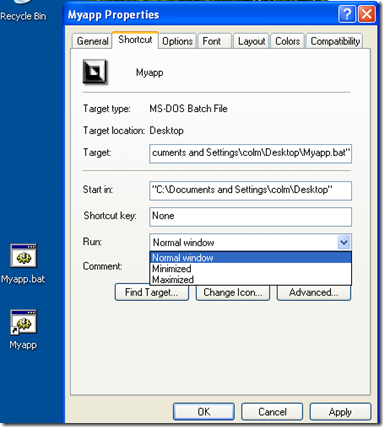Image resolution: width=383 pixels, height=427 pixels.
Task: Select the Recycle Bin desktop icon
Action: coord(23,12)
